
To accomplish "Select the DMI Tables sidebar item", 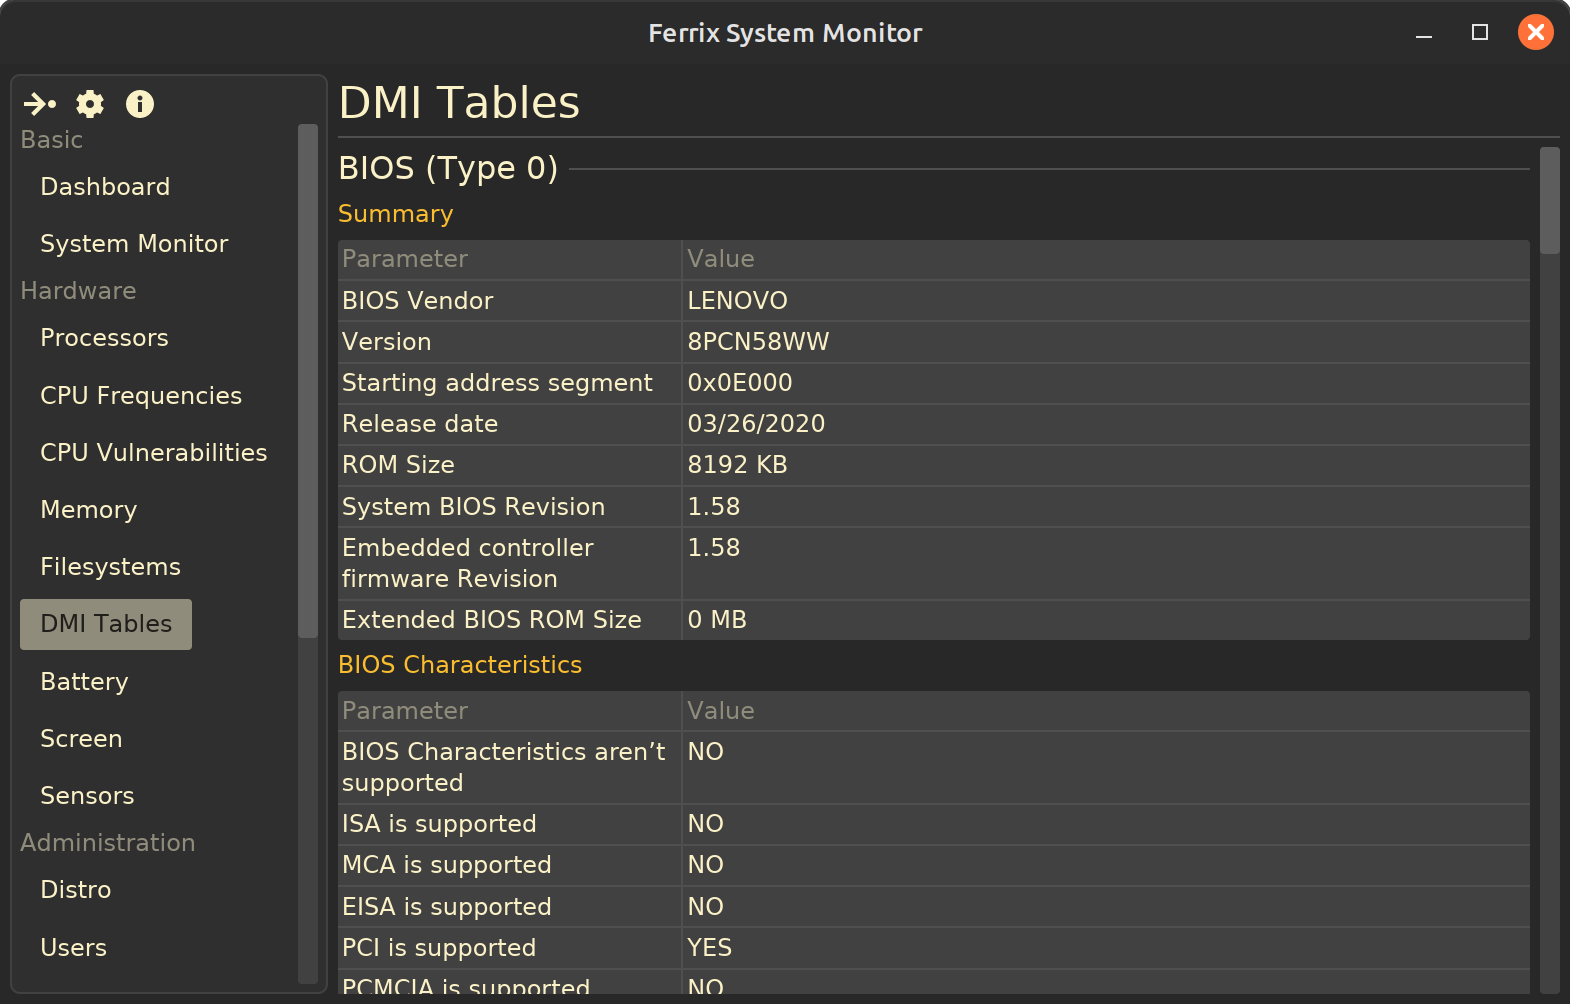I will pos(106,624).
